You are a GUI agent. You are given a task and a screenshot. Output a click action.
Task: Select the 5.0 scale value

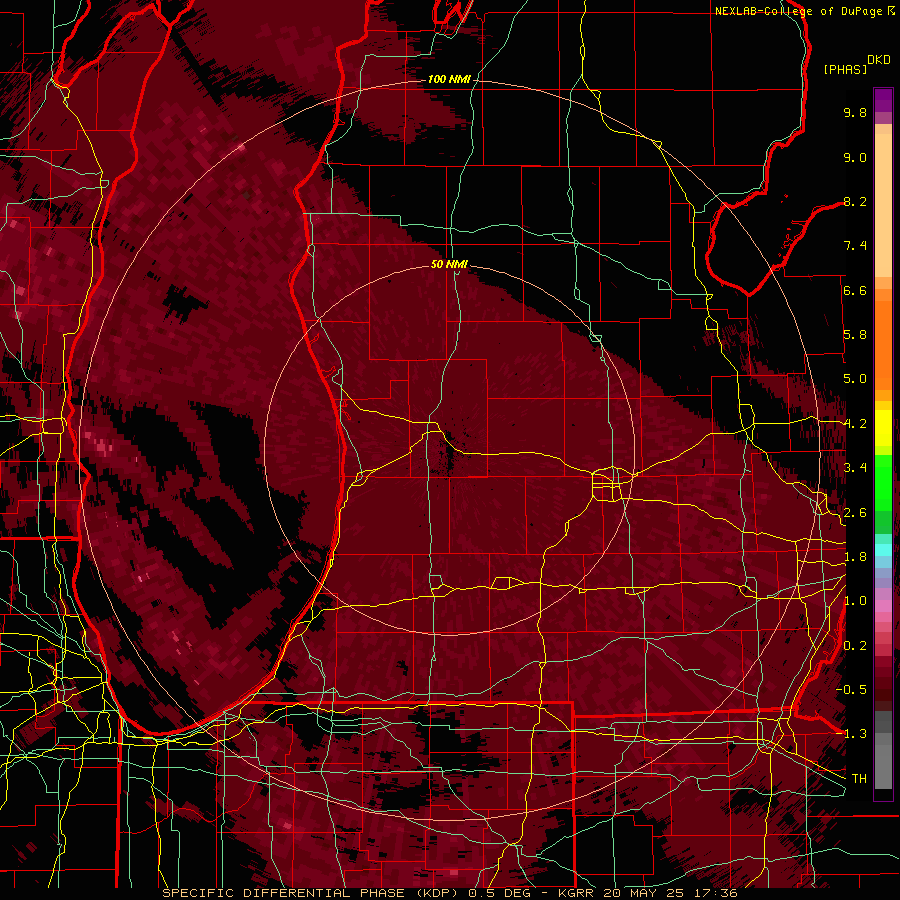click(855, 379)
